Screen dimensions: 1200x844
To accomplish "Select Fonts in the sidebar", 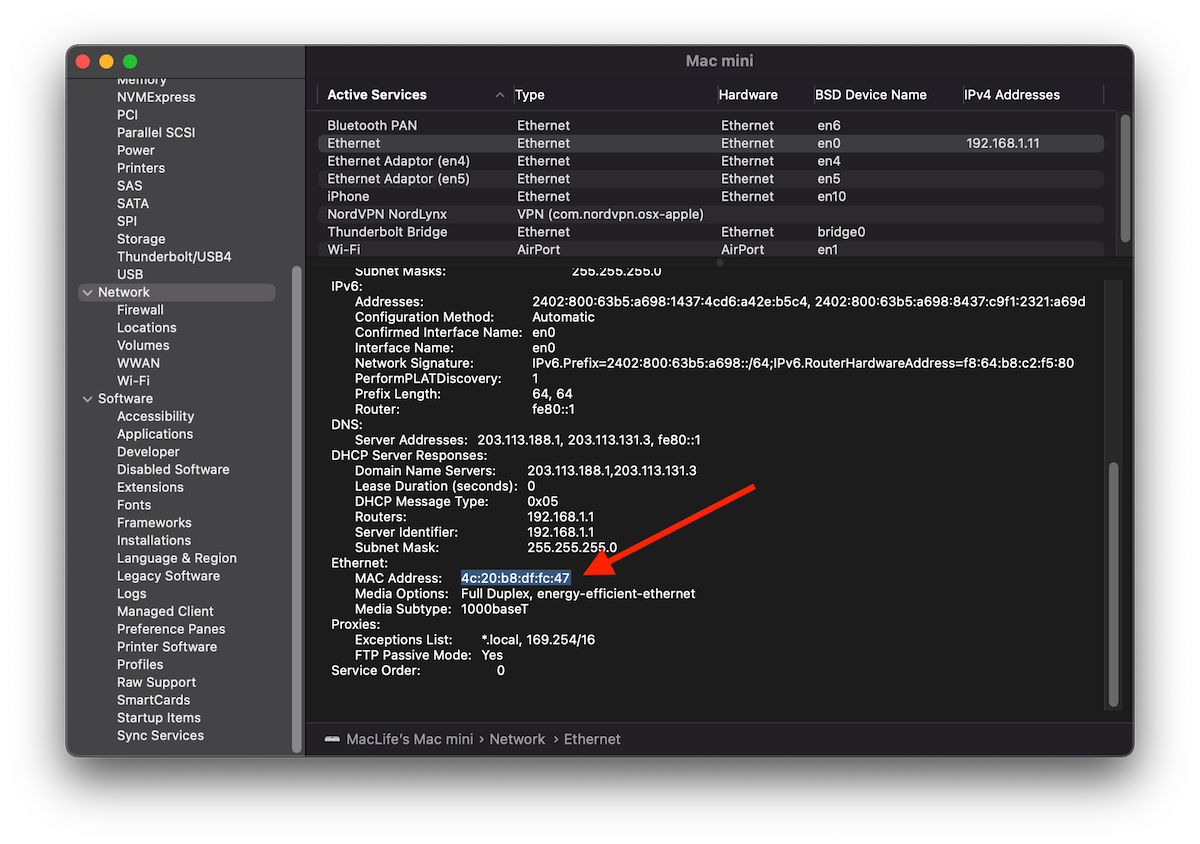I will 133,505.
